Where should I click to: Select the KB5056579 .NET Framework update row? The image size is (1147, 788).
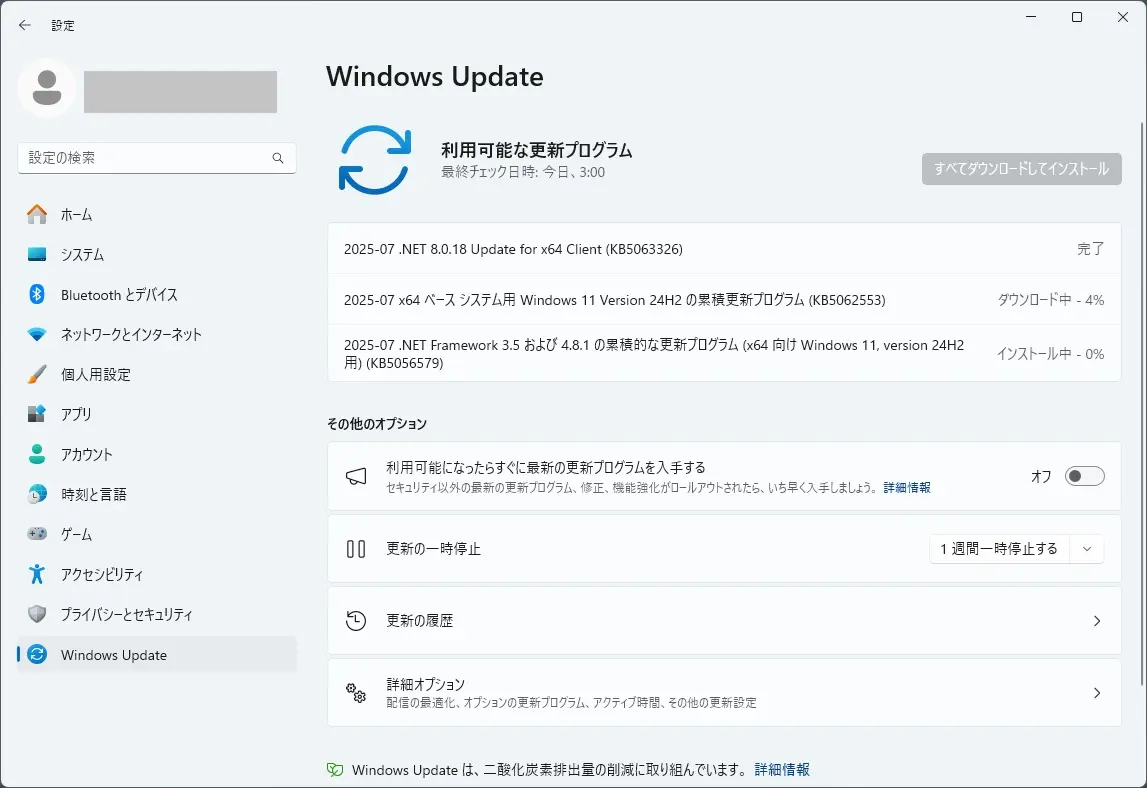724,353
